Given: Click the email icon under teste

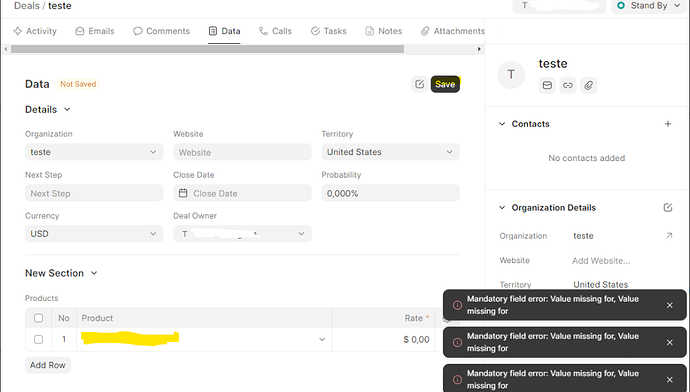Looking at the screenshot, I should coord(547,85).
